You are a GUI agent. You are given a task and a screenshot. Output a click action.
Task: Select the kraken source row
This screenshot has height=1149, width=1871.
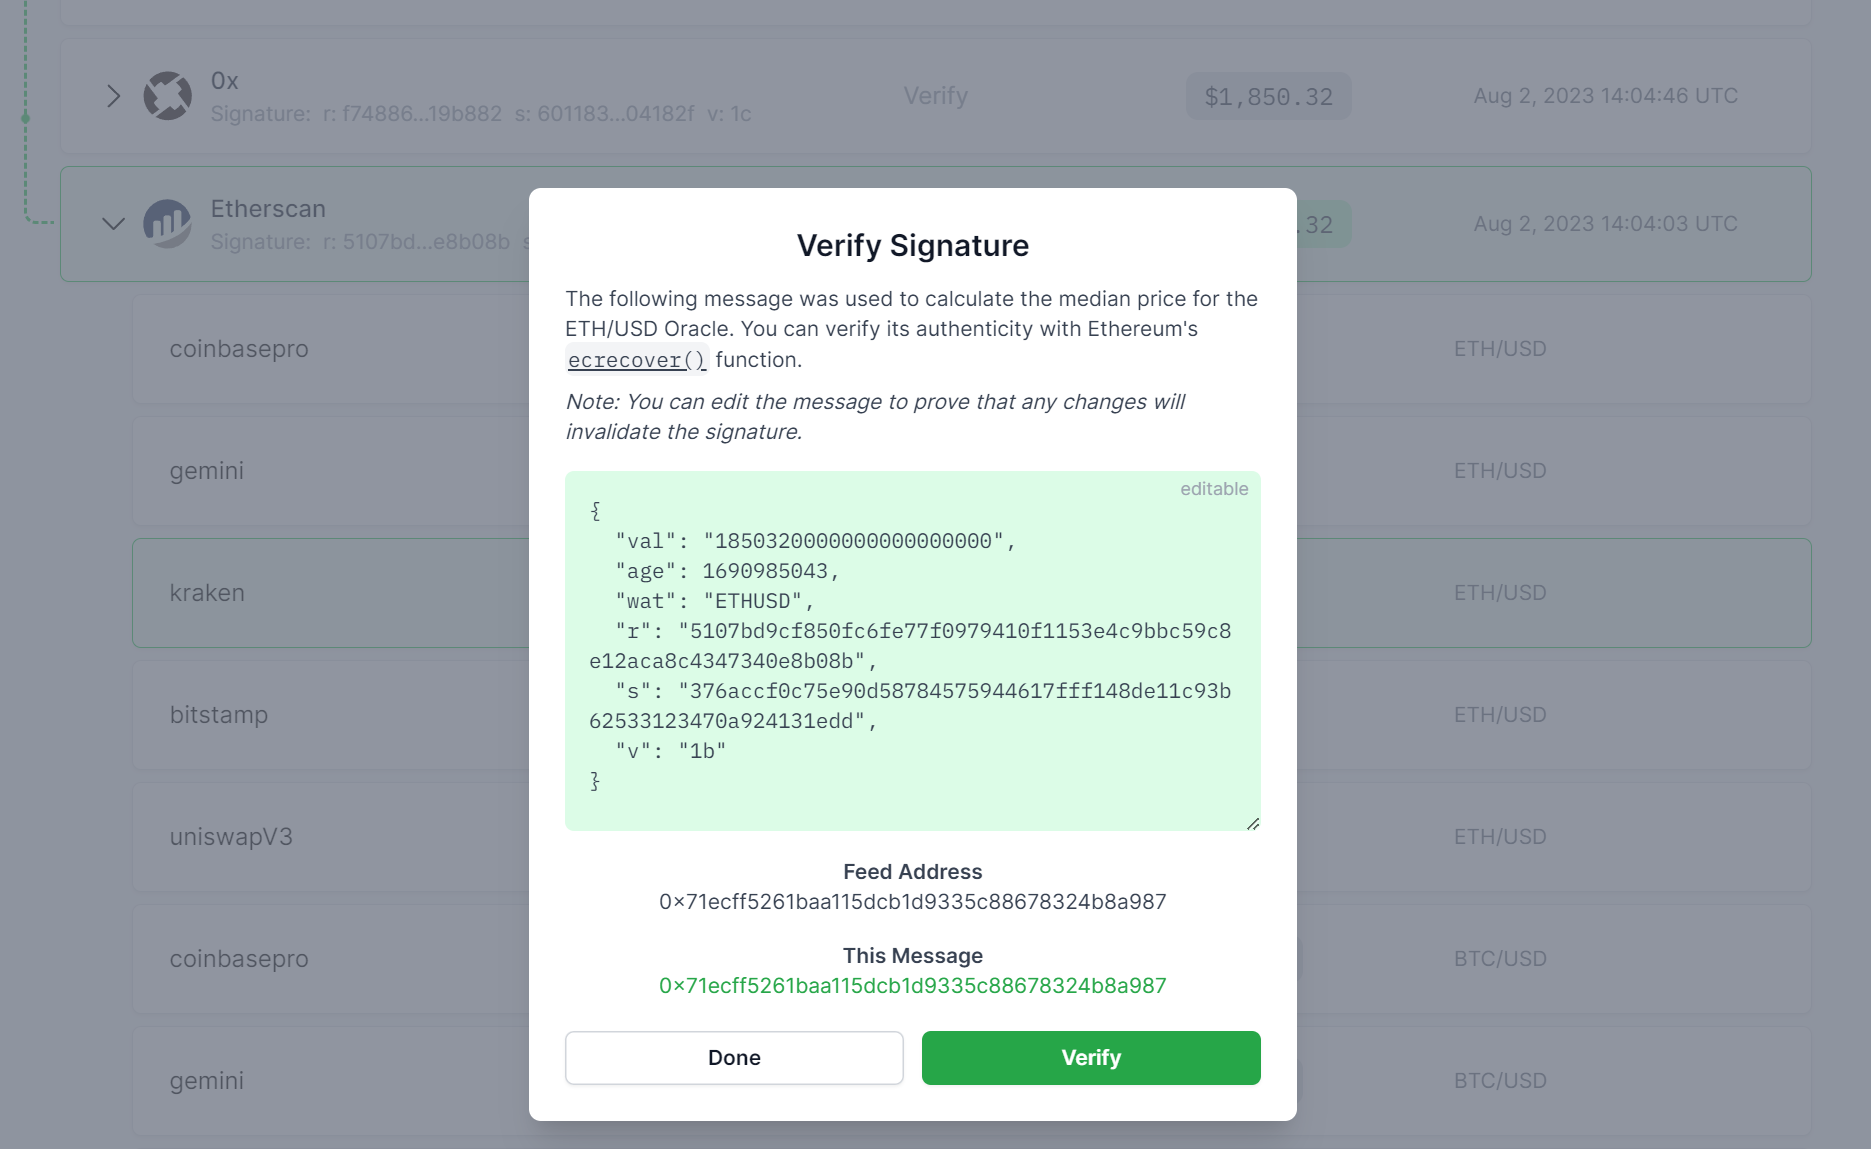[972, 593]
